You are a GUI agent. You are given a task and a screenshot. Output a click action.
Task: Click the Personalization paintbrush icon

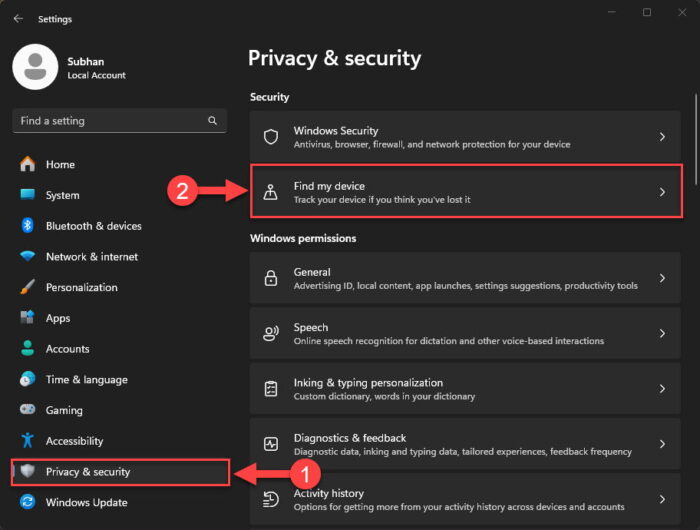[28, 287]
